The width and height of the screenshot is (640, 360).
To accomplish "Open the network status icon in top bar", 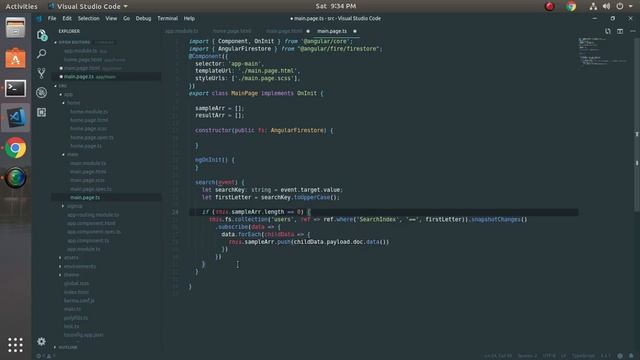I will click(593, 6).
